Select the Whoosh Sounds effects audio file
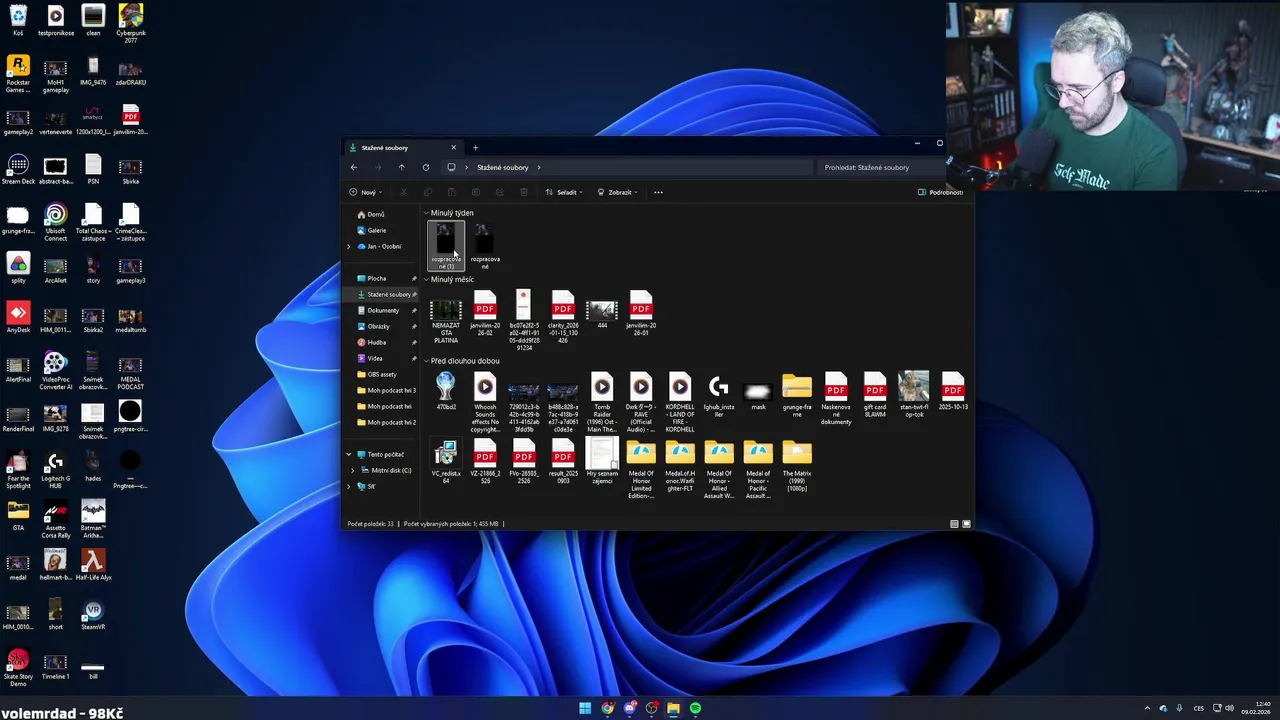The height and width of the screenshot is (720, 1280). (485, 403)
